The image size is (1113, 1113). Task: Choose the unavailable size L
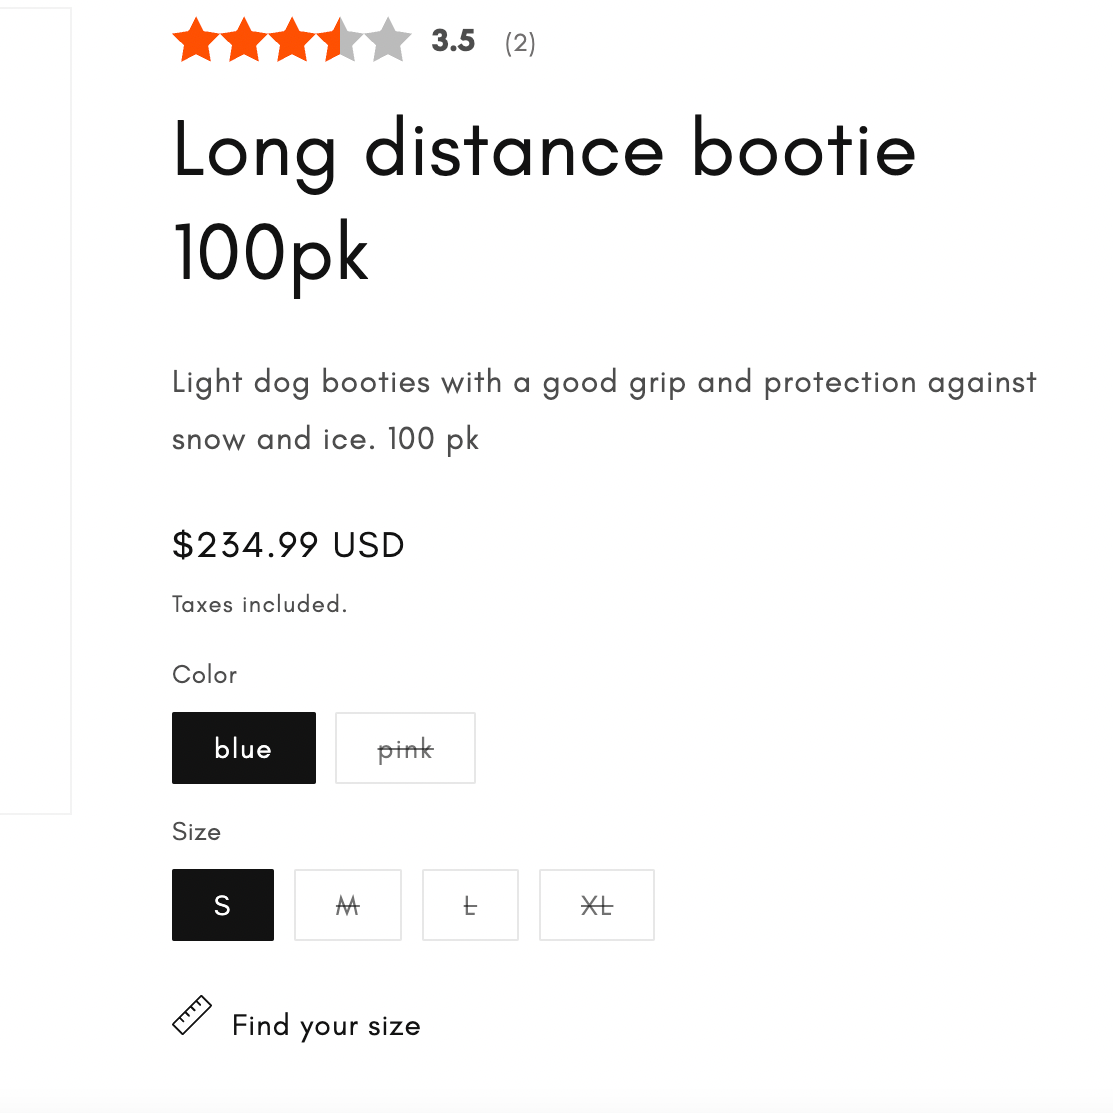pos(470,905)
